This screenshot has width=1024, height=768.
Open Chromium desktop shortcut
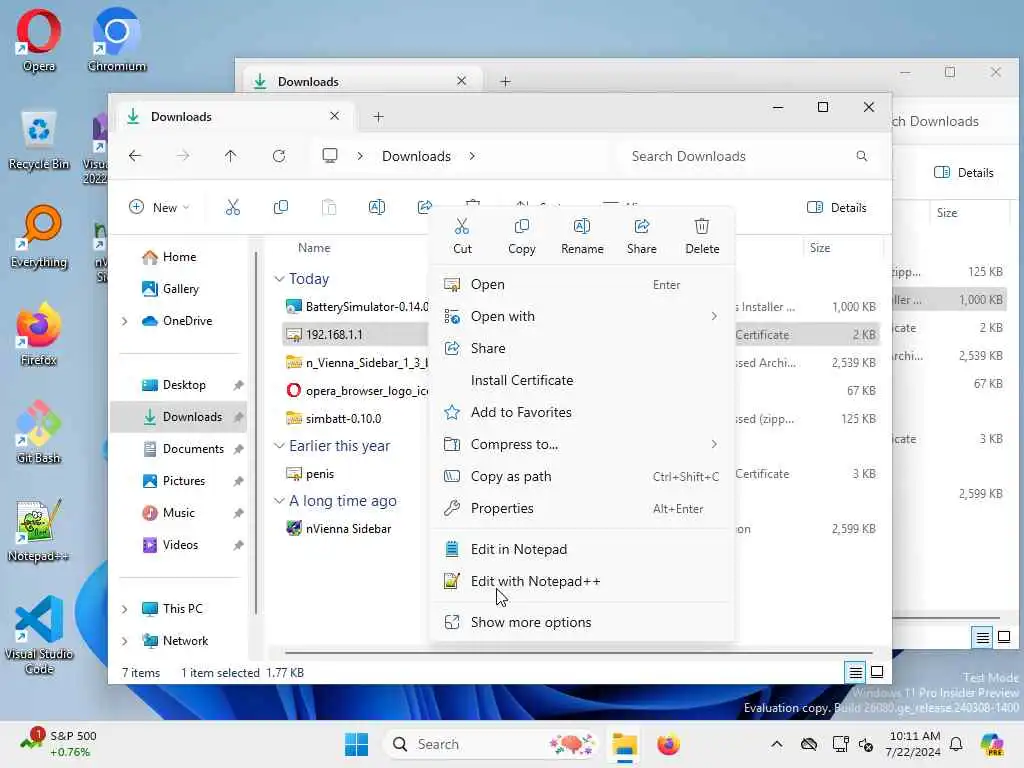click(117, 40)
